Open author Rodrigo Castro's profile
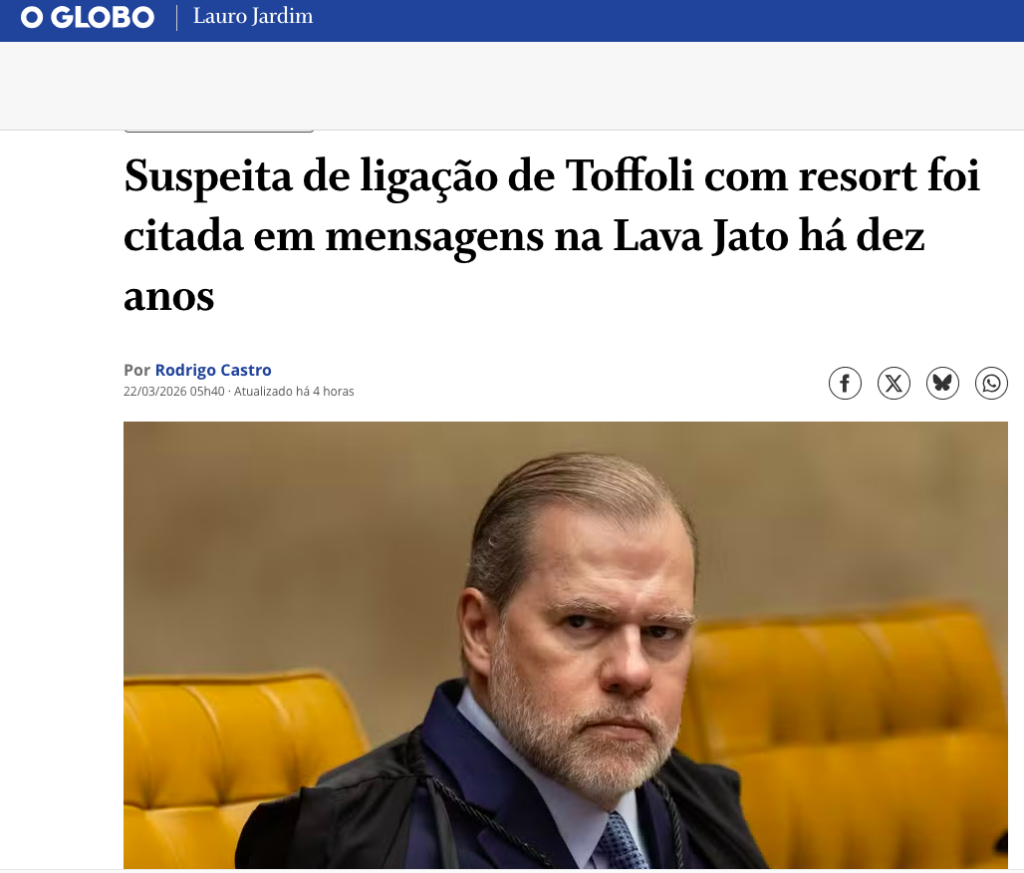Image resolution: width=1024 pixels, height=873 pixels. coord(213,370)
